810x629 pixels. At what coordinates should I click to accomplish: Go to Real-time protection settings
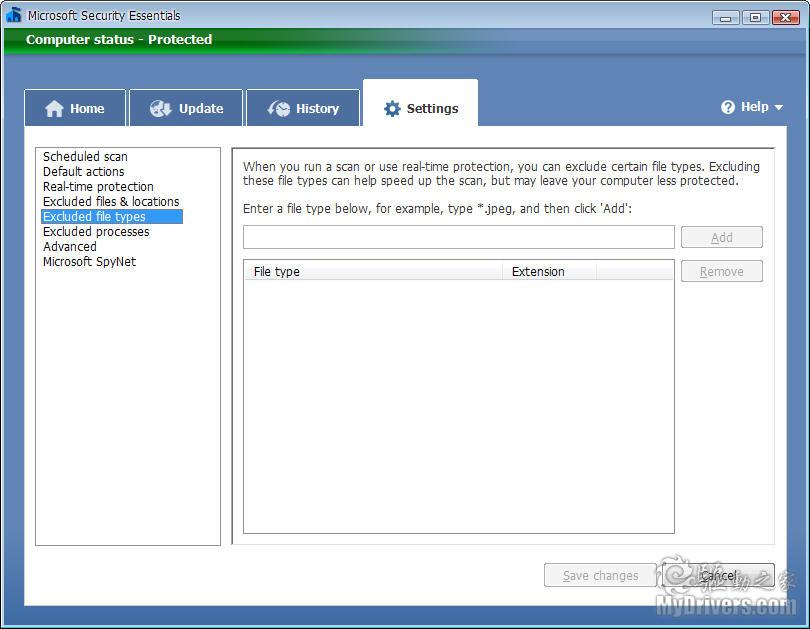(98, 187)
